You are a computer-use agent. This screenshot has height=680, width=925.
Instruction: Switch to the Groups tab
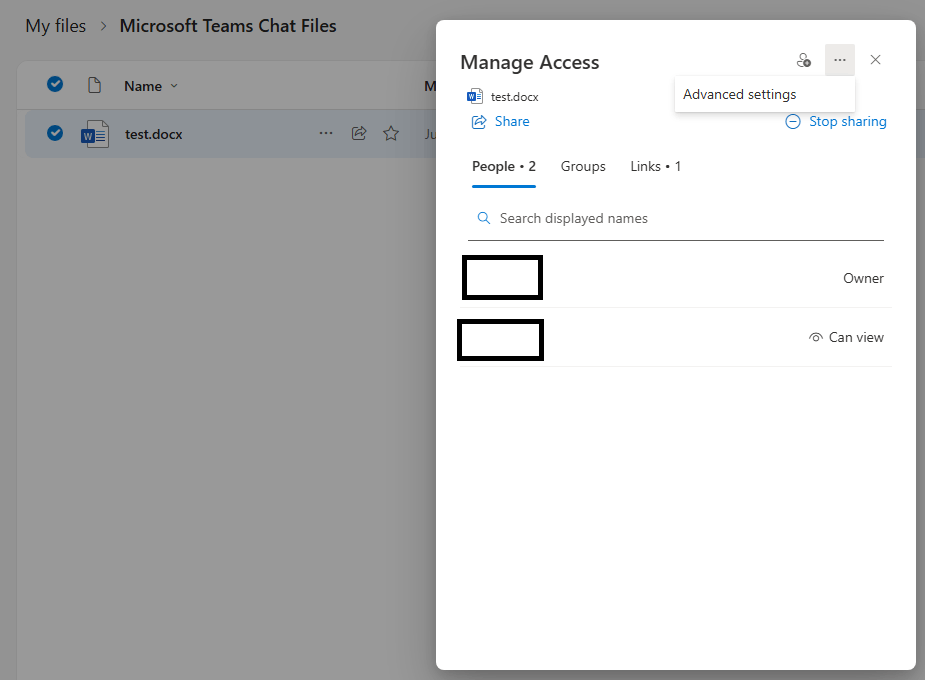click(x=583, y=166)
